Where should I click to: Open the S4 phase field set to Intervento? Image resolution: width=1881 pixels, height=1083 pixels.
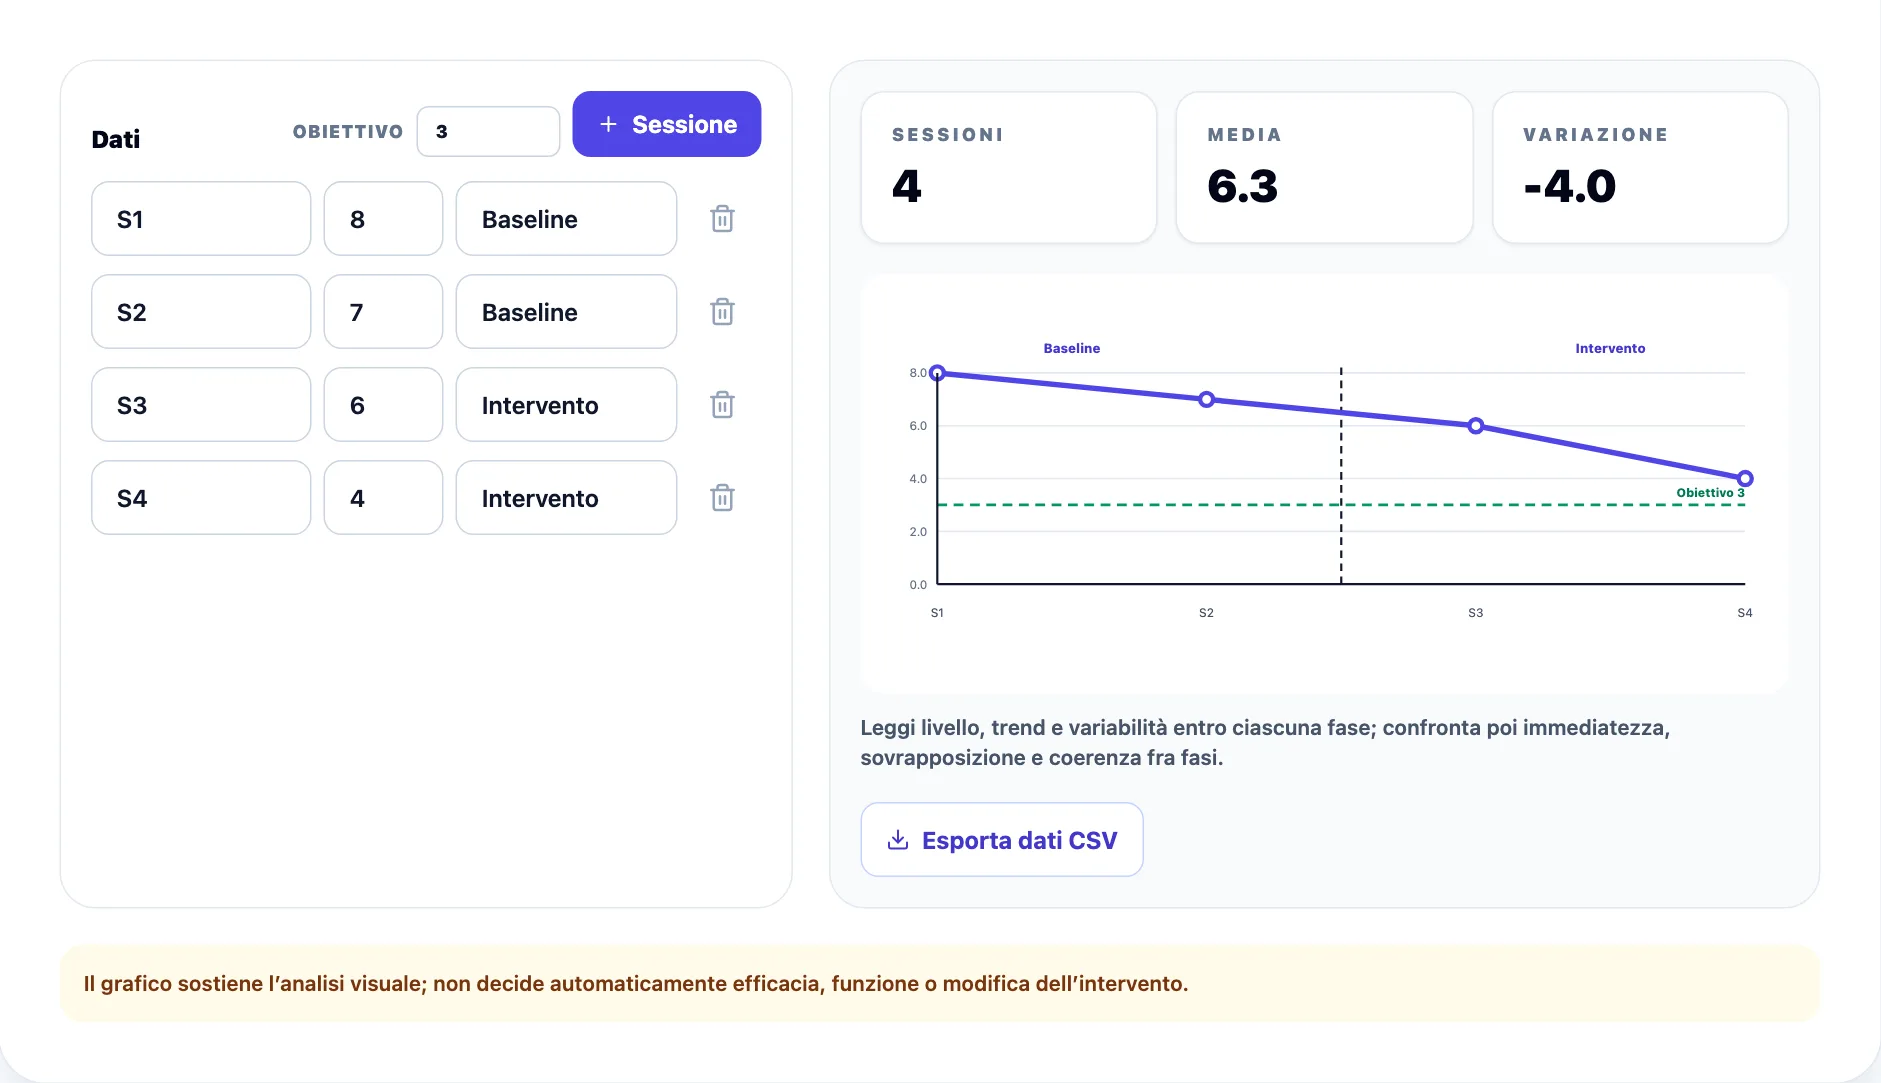[566, 498]
